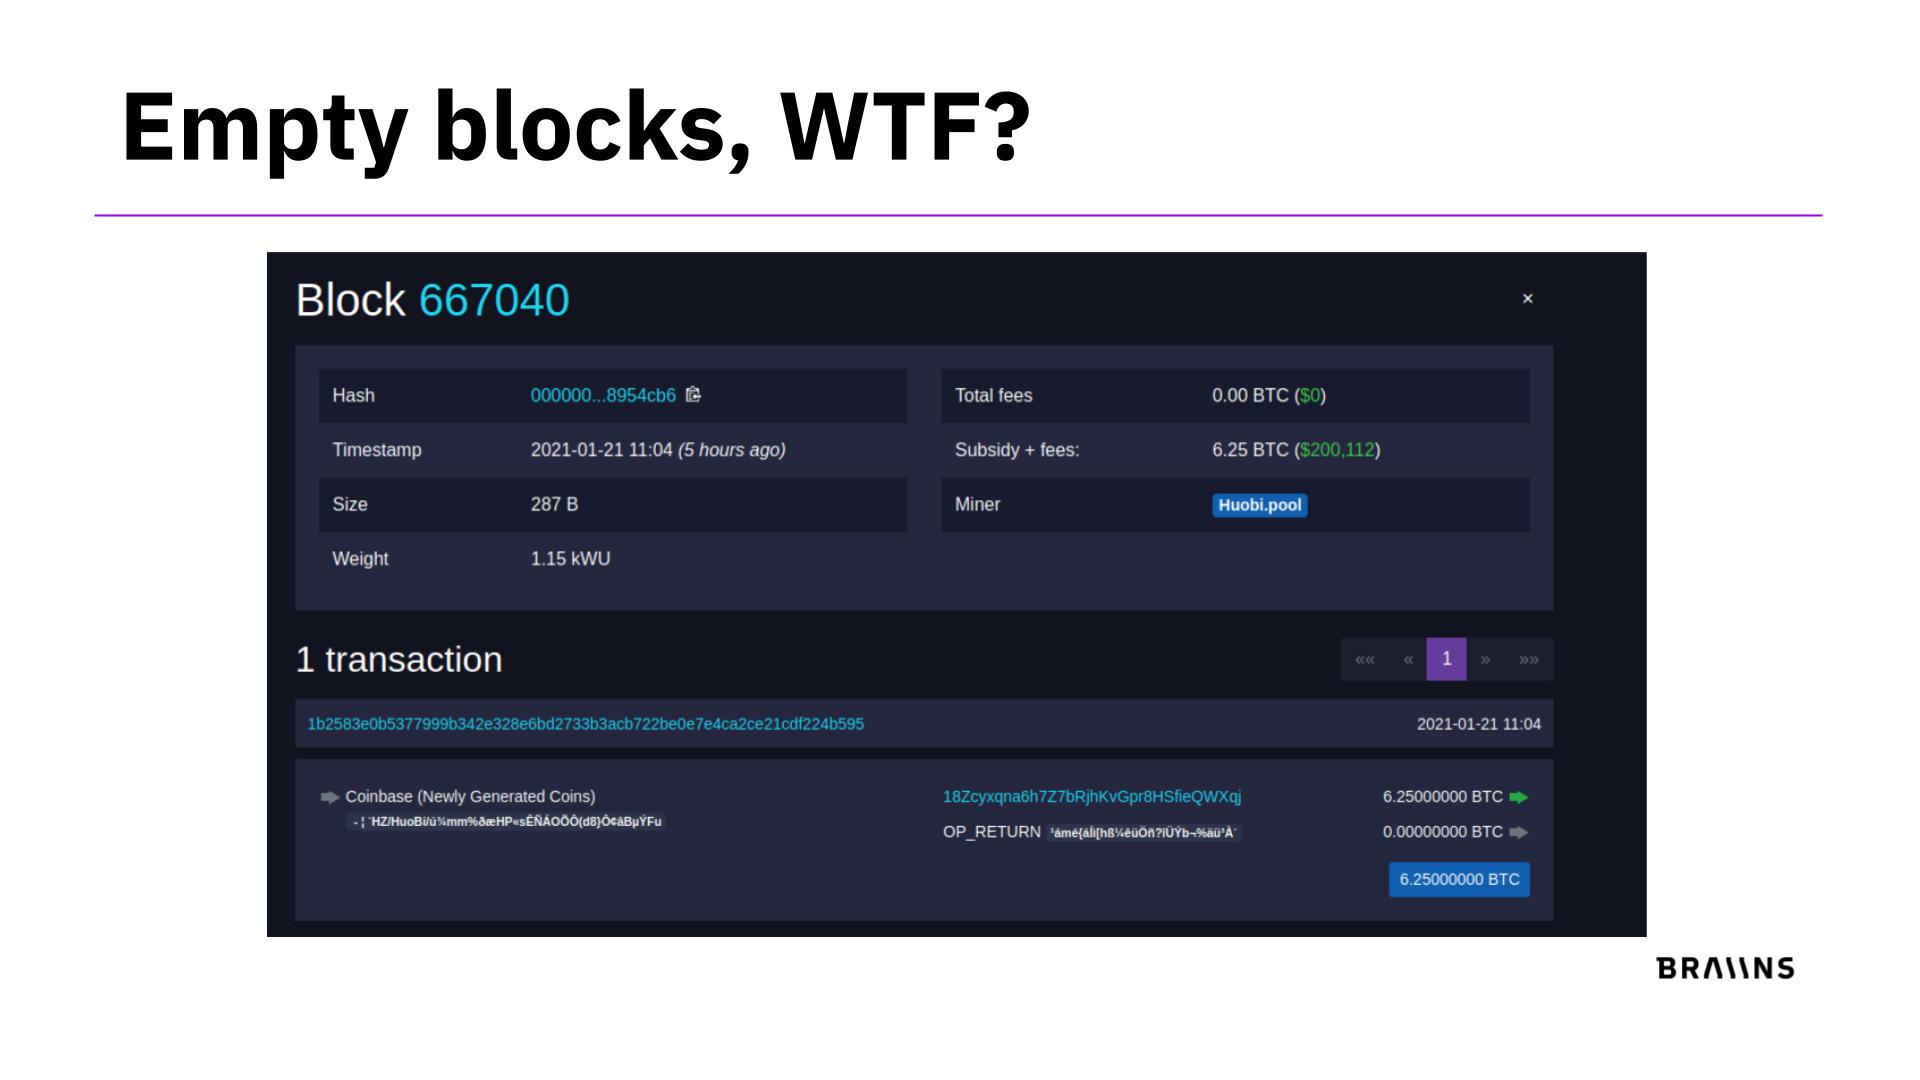The image size is (1920, 1080).
Task: Open block number 667040 link
Action: point(493,300)
